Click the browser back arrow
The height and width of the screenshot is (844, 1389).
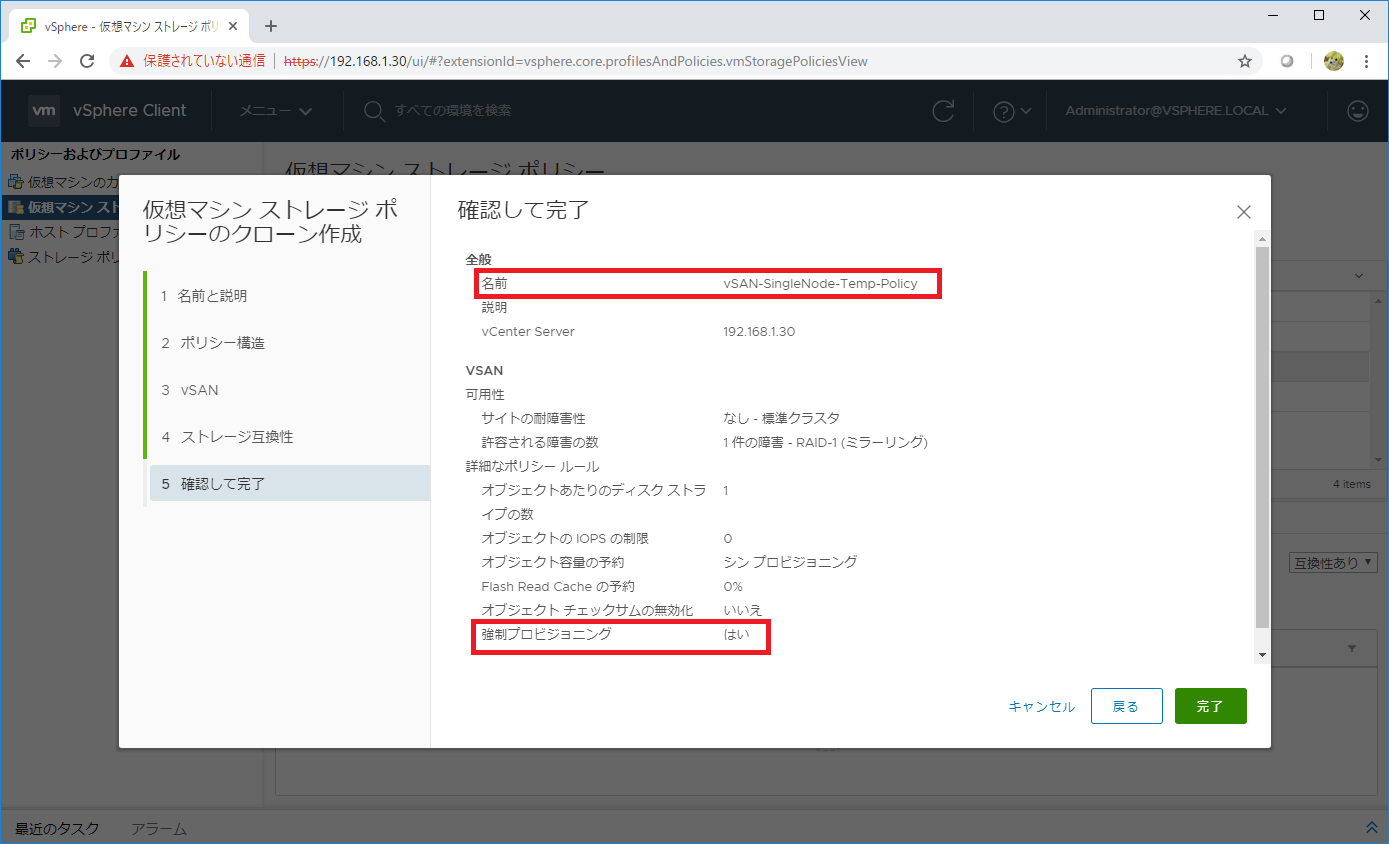pyautogui.click(x=24, y=61)
